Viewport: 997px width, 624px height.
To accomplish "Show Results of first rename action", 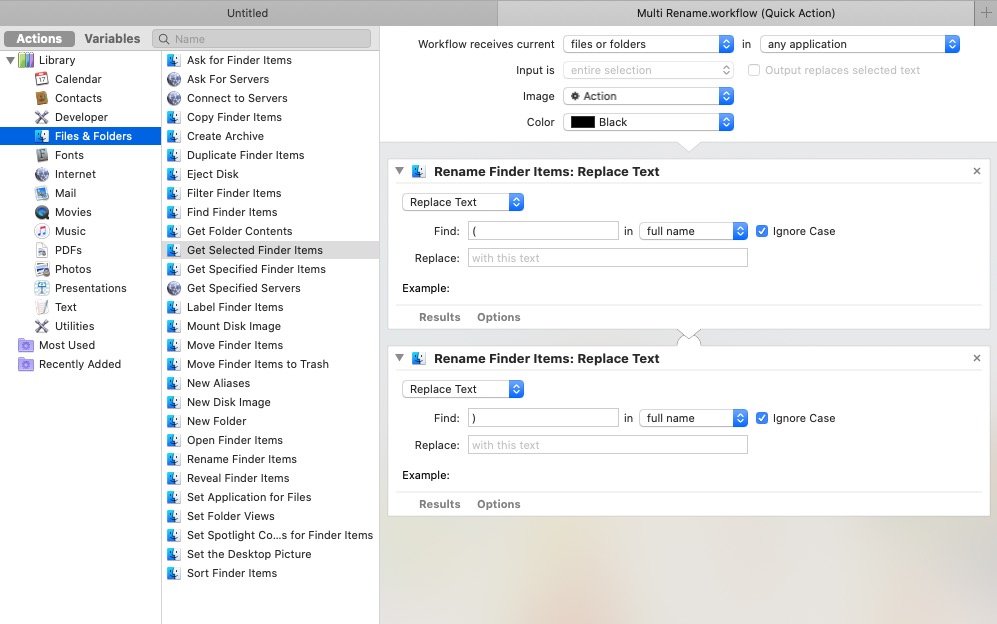I will click(x=439, y=317).
